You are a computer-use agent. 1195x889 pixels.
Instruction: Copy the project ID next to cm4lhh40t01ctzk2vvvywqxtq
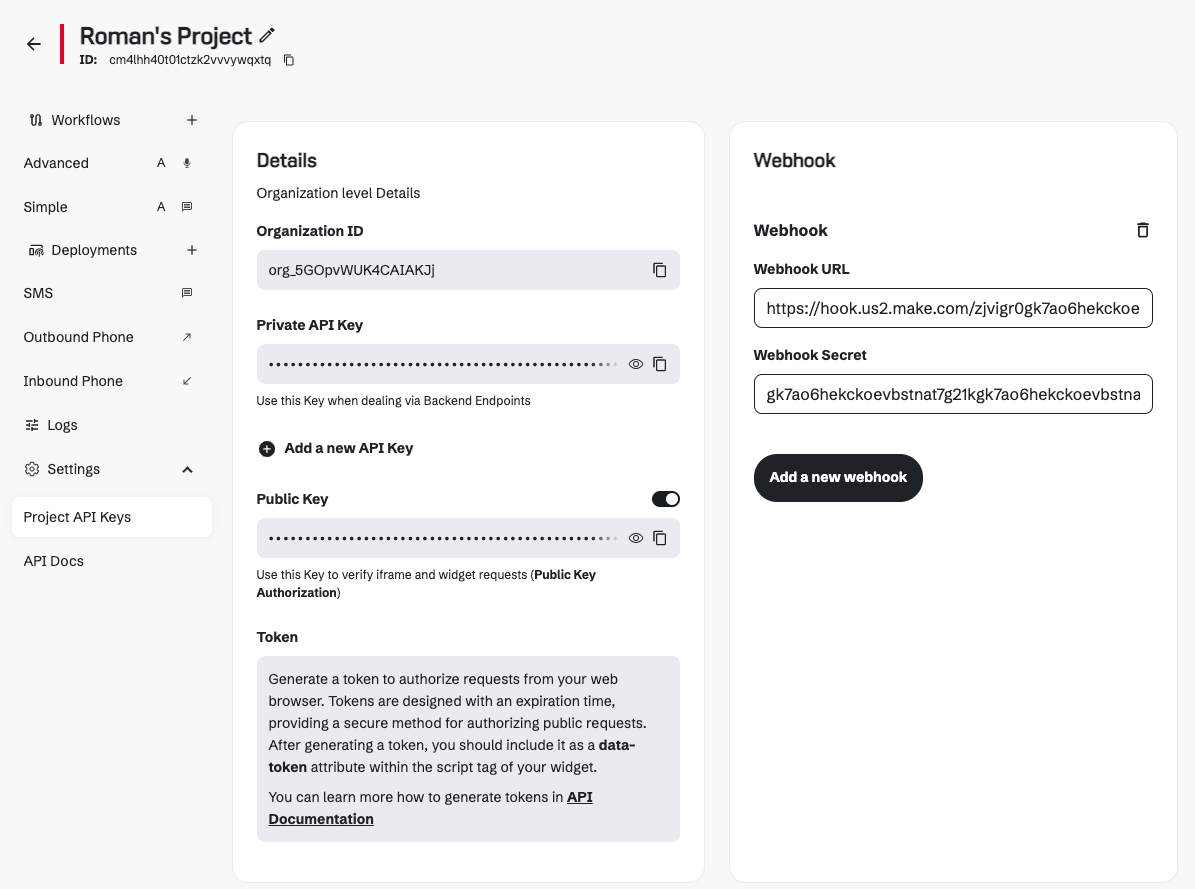(289, 60)
